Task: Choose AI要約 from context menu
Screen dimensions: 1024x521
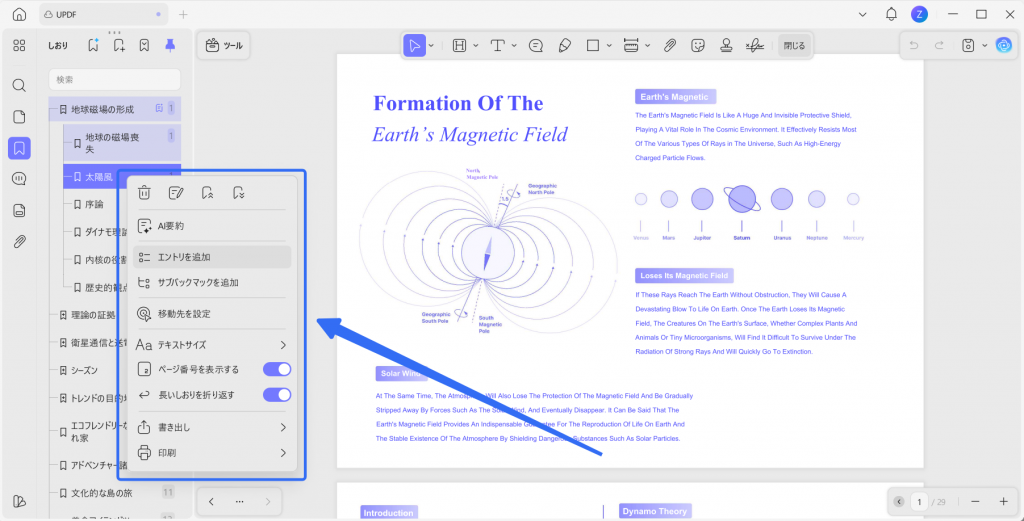Action: [212, 226]
